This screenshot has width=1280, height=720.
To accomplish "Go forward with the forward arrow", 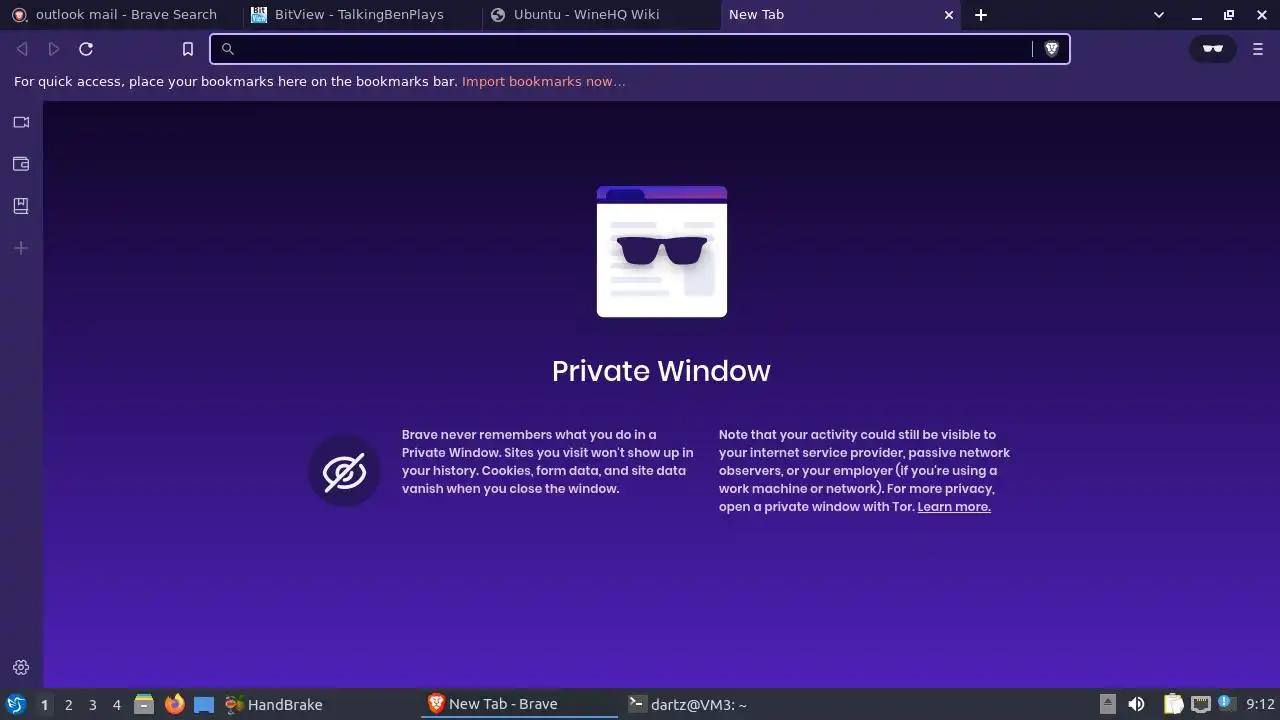I will [x=54, y=49].
